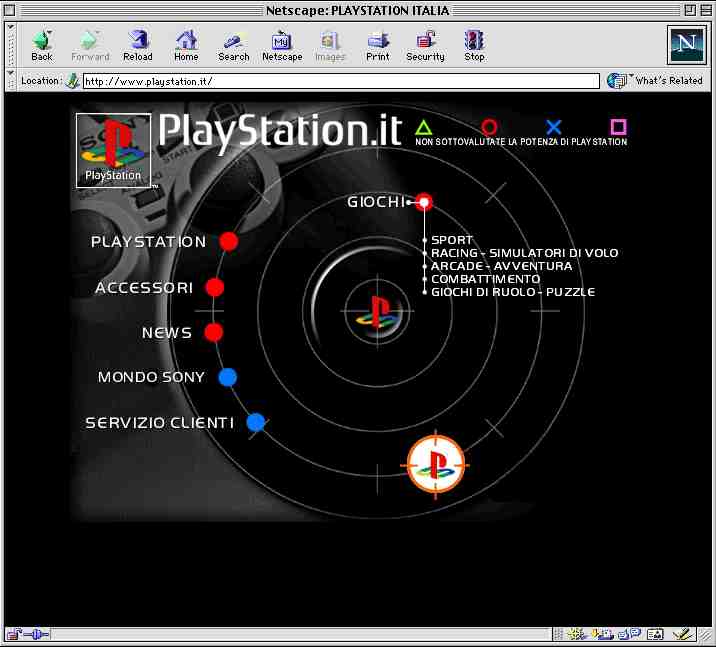Click the component bar drag handle
This screenshot has height=647, width=716.
558,634
